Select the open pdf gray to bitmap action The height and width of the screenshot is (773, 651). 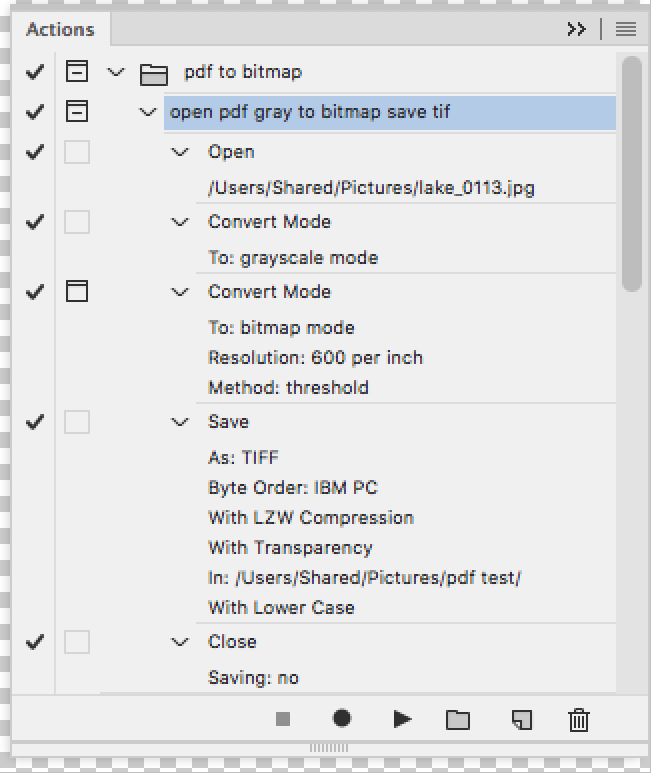point(310,112)
